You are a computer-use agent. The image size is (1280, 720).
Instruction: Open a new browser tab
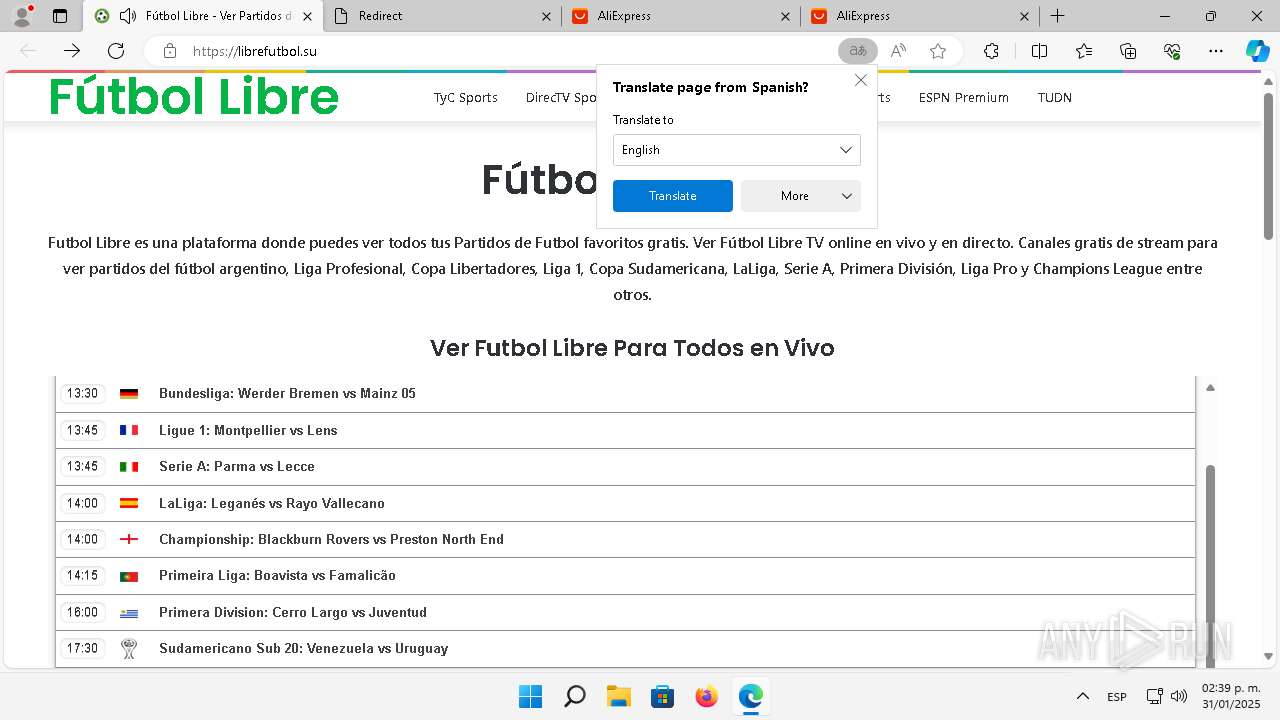pos(1057,16)
